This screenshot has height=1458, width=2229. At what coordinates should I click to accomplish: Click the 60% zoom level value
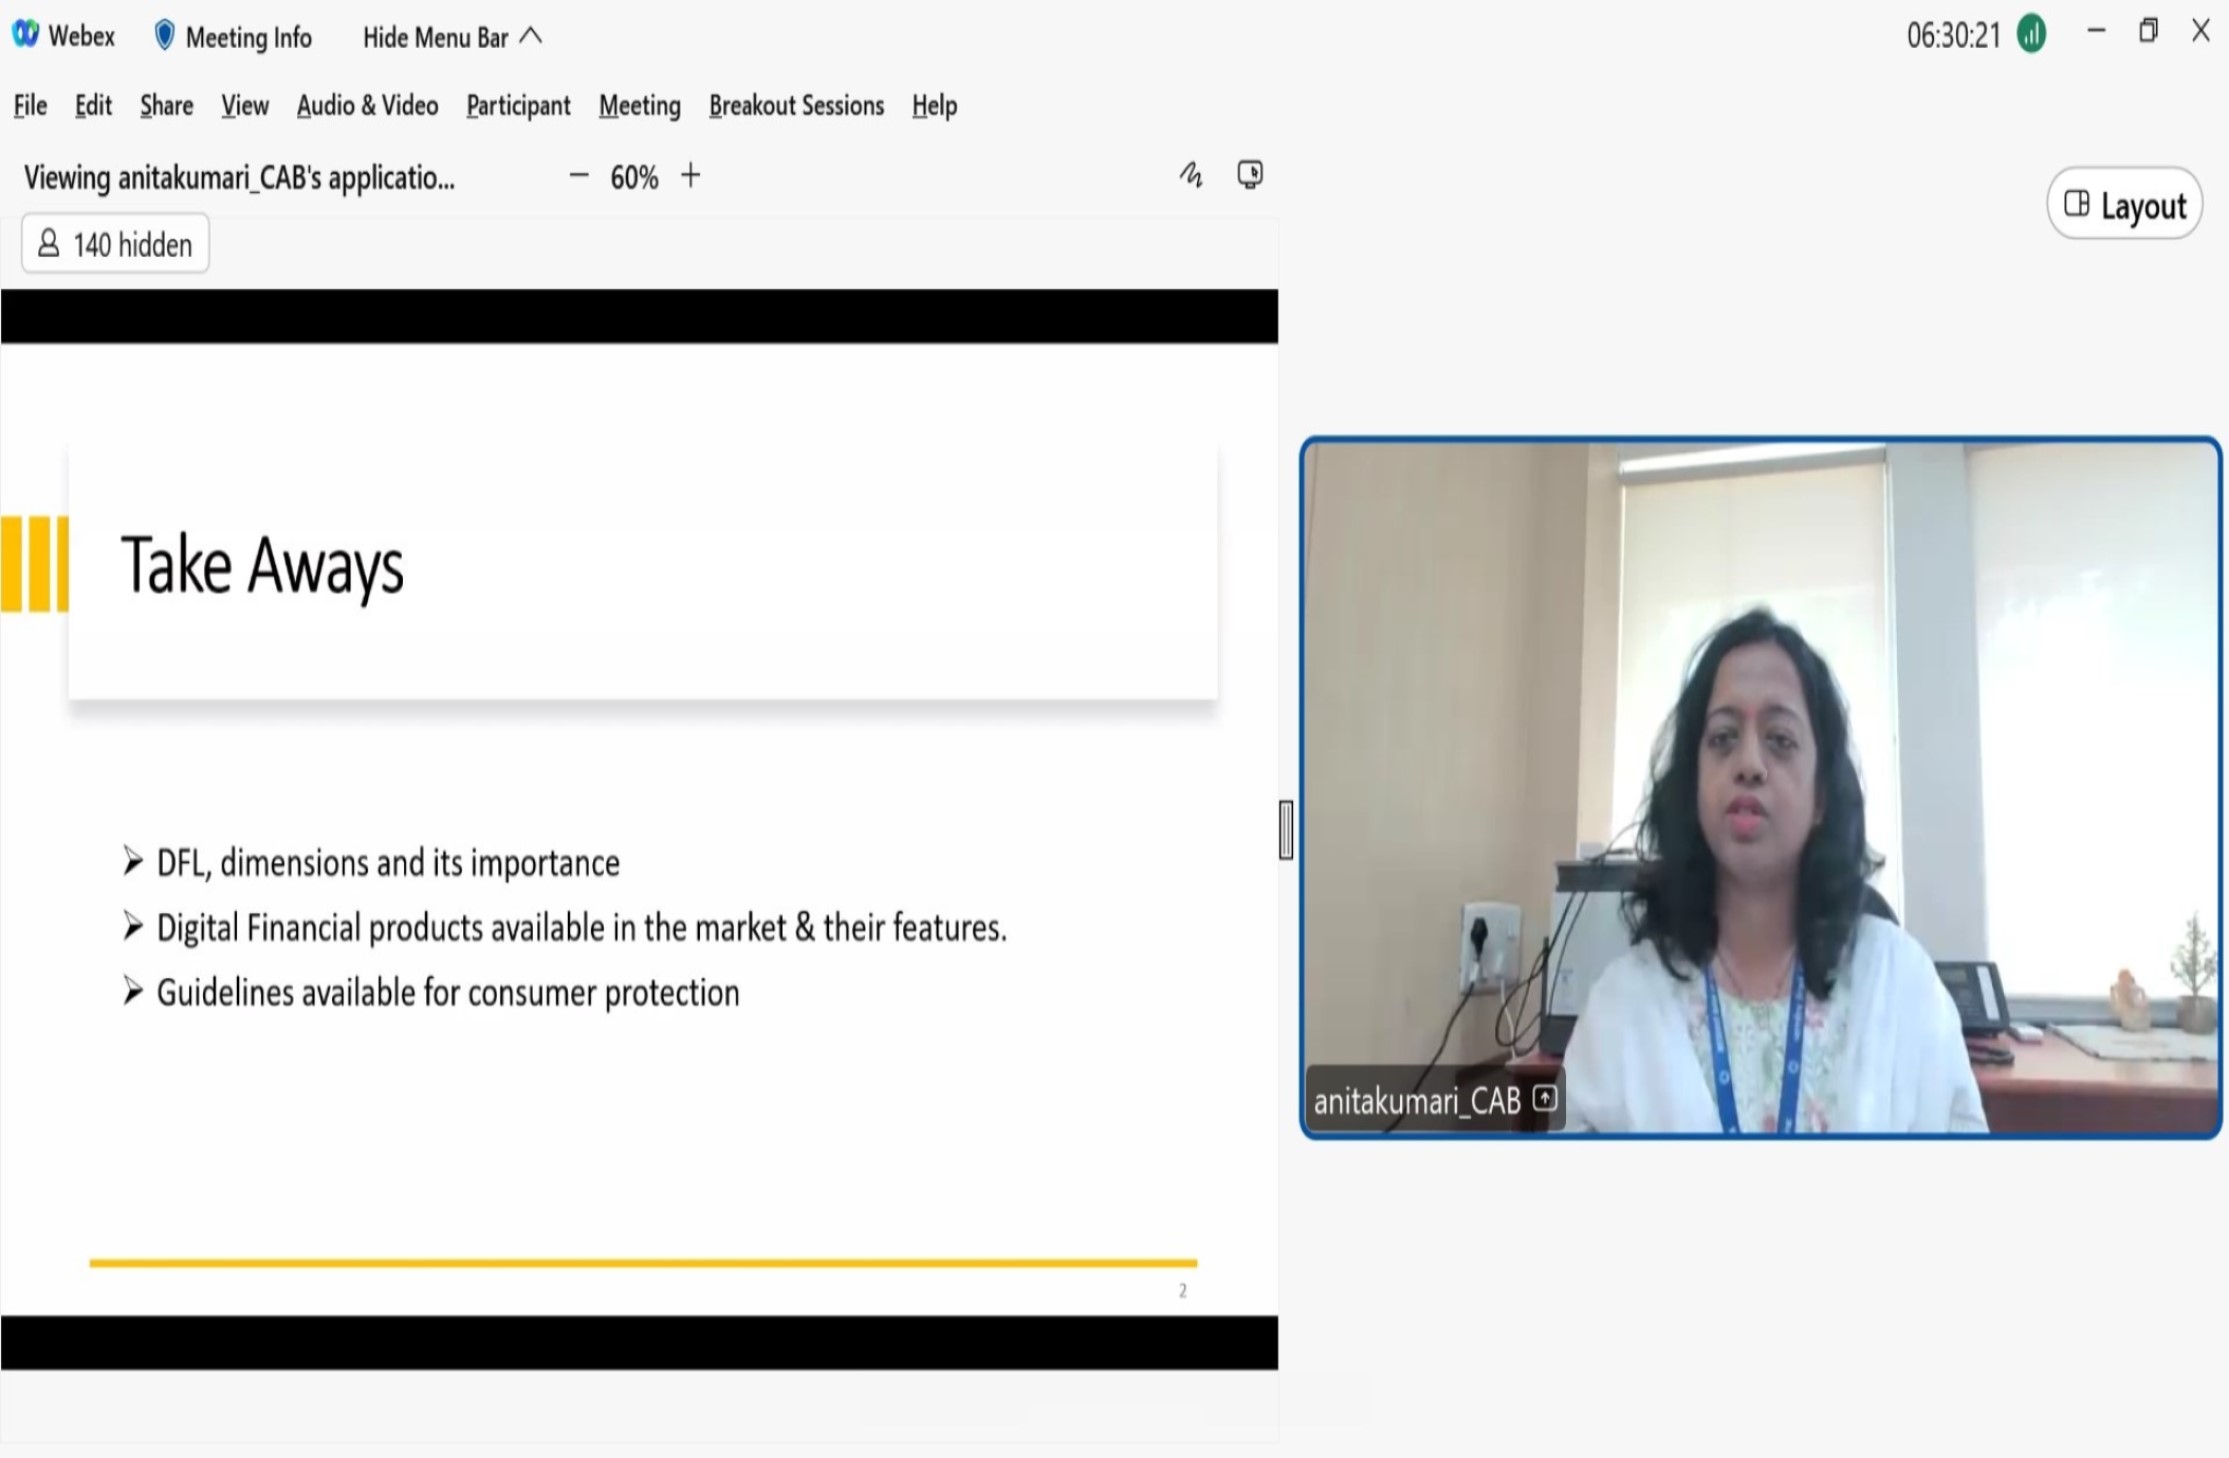coord(634,177)
